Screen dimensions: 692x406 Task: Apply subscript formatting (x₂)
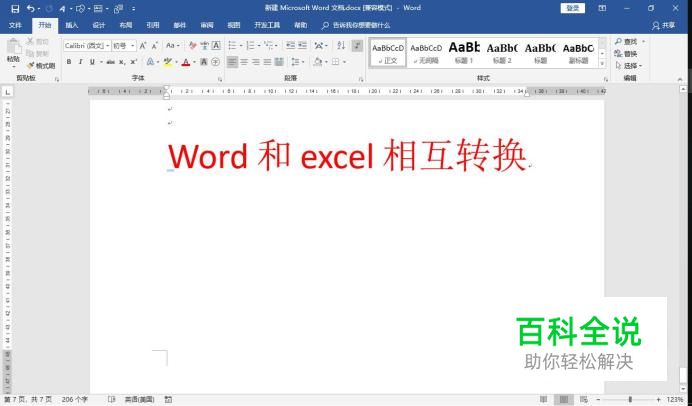(x=122, y=62)
